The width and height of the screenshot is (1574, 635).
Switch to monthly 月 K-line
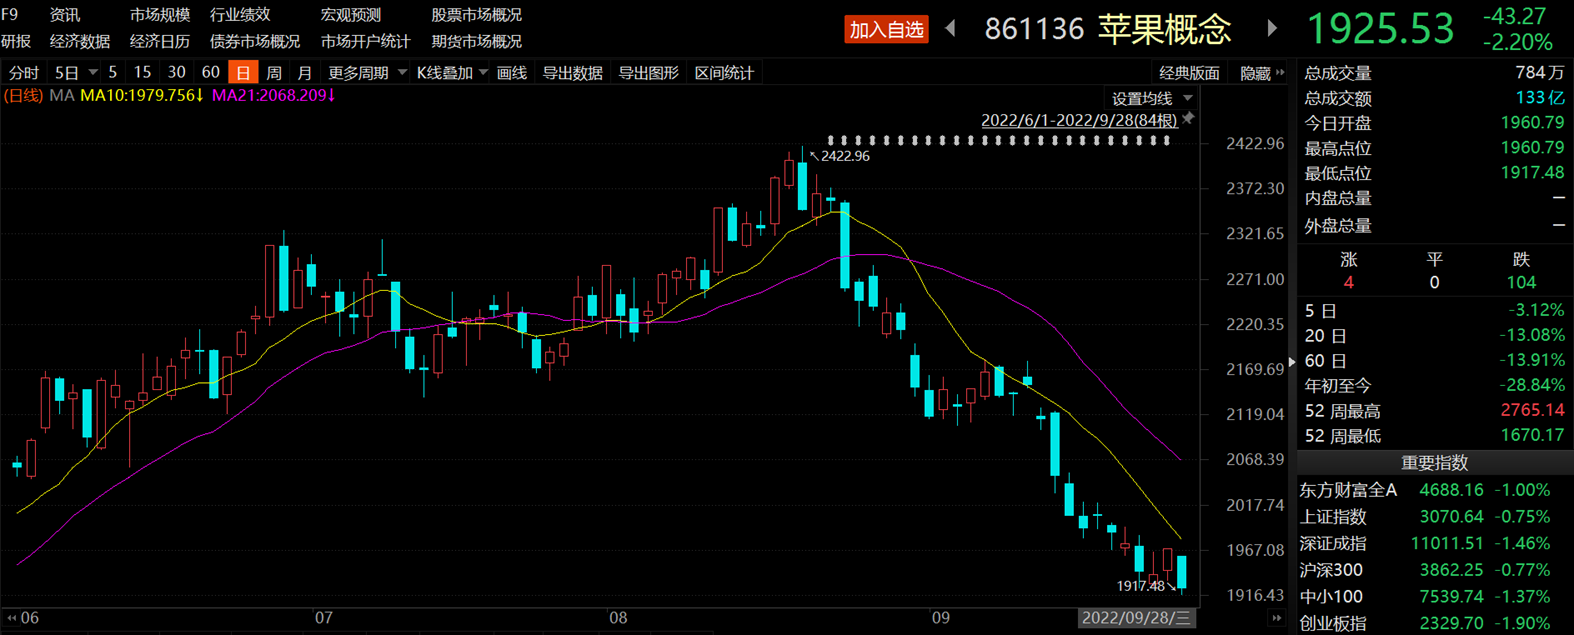click(305, 73)
